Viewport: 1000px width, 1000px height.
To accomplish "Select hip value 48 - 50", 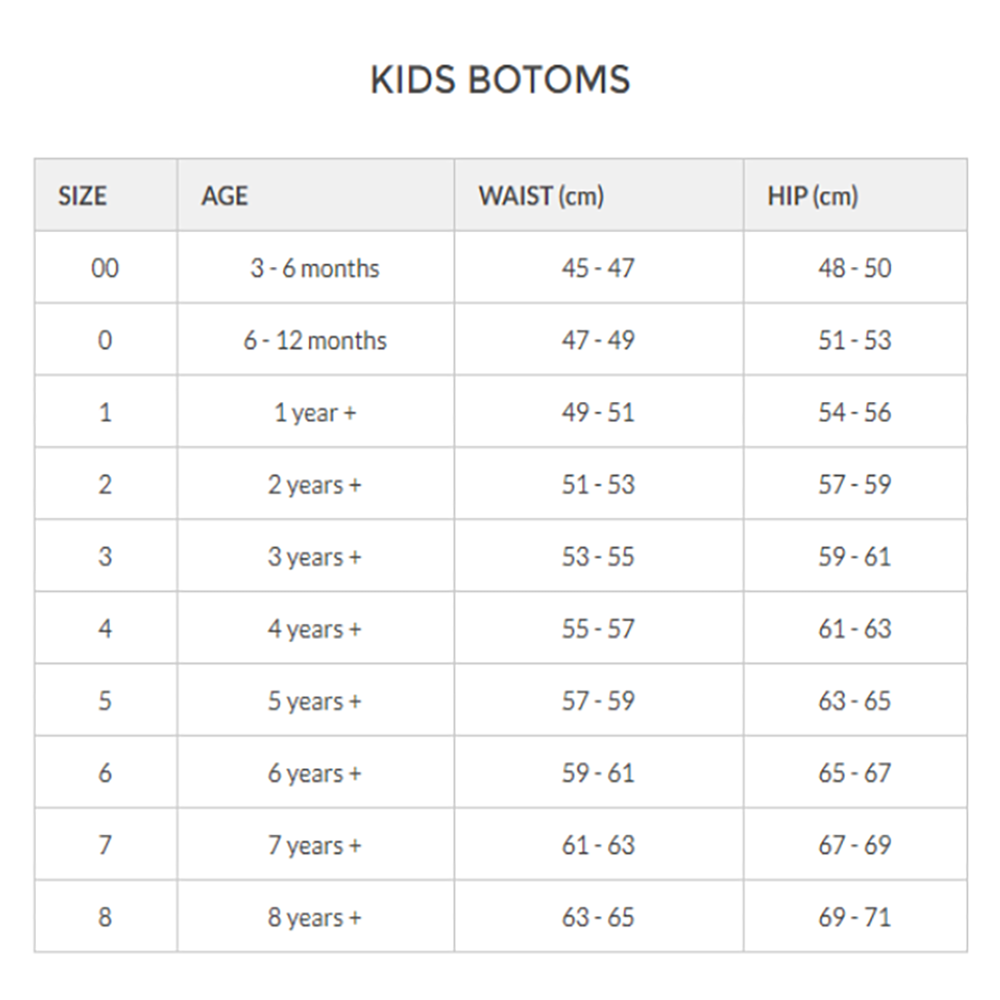I will click(x=855, y=268).
